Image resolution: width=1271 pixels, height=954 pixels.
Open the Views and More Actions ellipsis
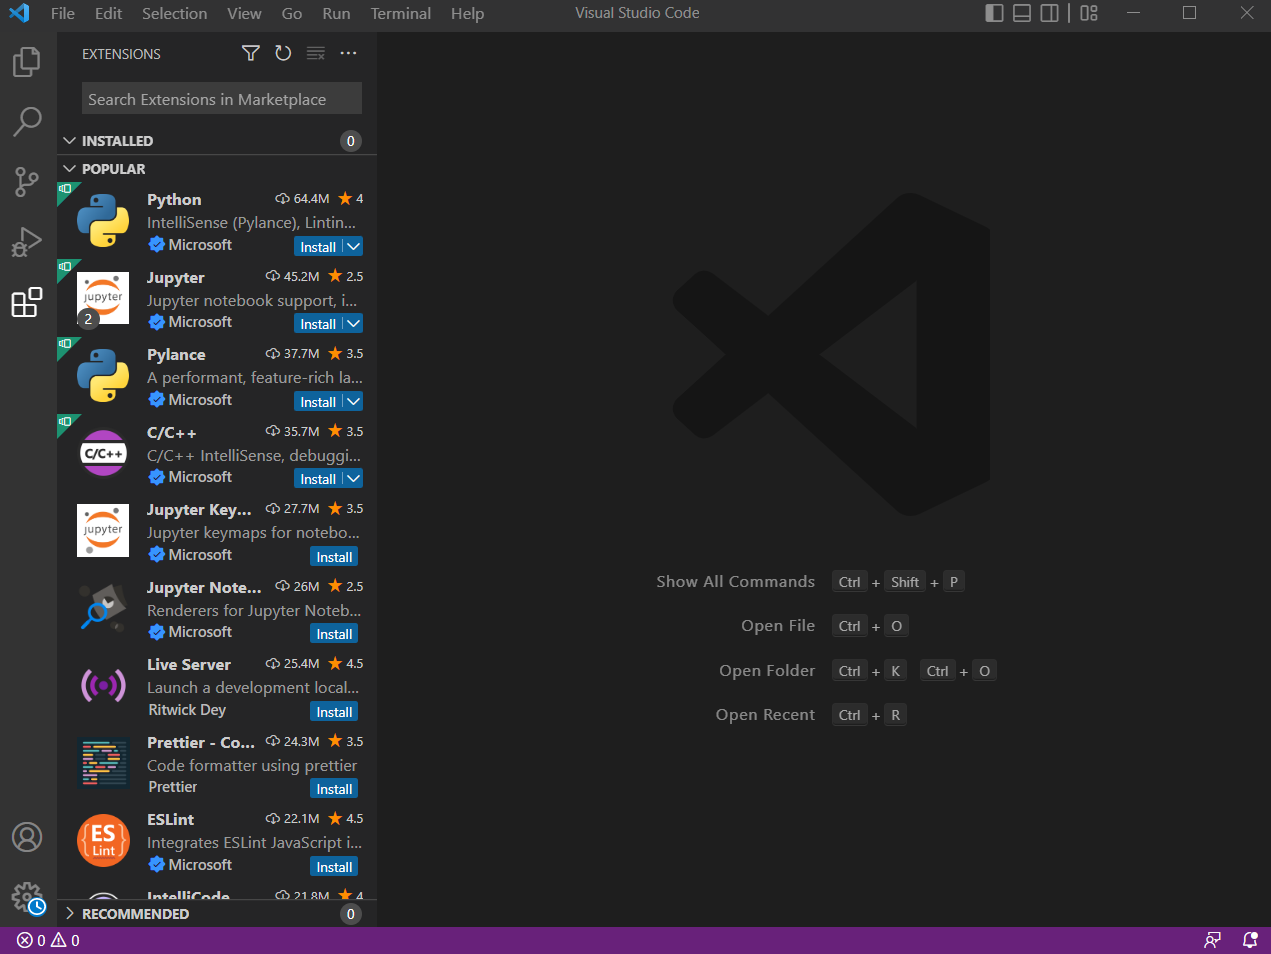click(x=348, y=53)
